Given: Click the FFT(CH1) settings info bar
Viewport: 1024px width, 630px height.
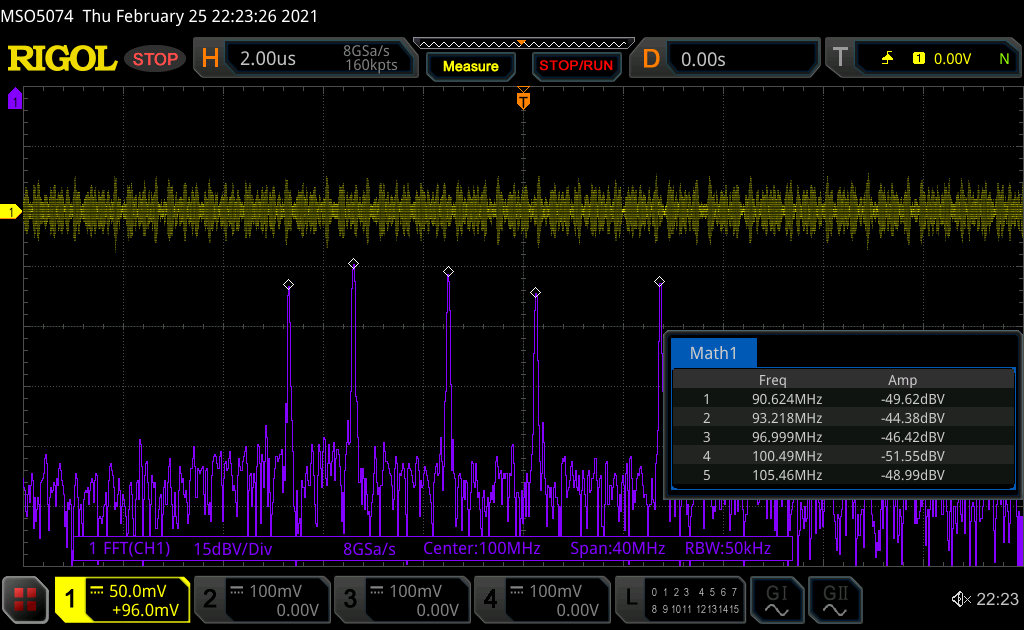Looking at the screenshot, I should tap(433, 549).
